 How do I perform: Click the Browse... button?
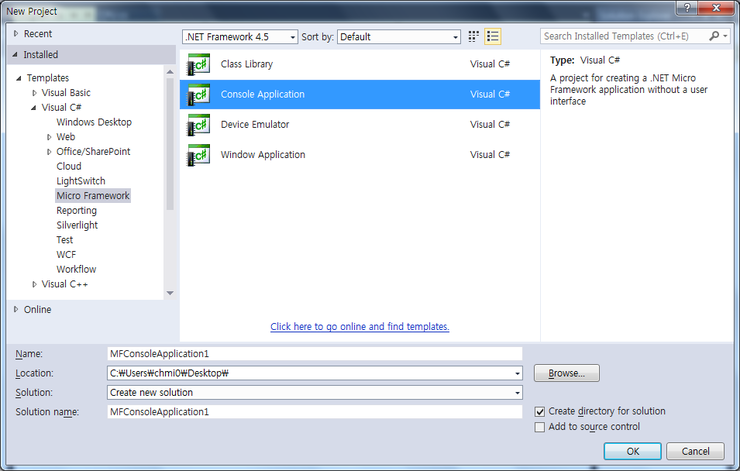coord(566,373)
